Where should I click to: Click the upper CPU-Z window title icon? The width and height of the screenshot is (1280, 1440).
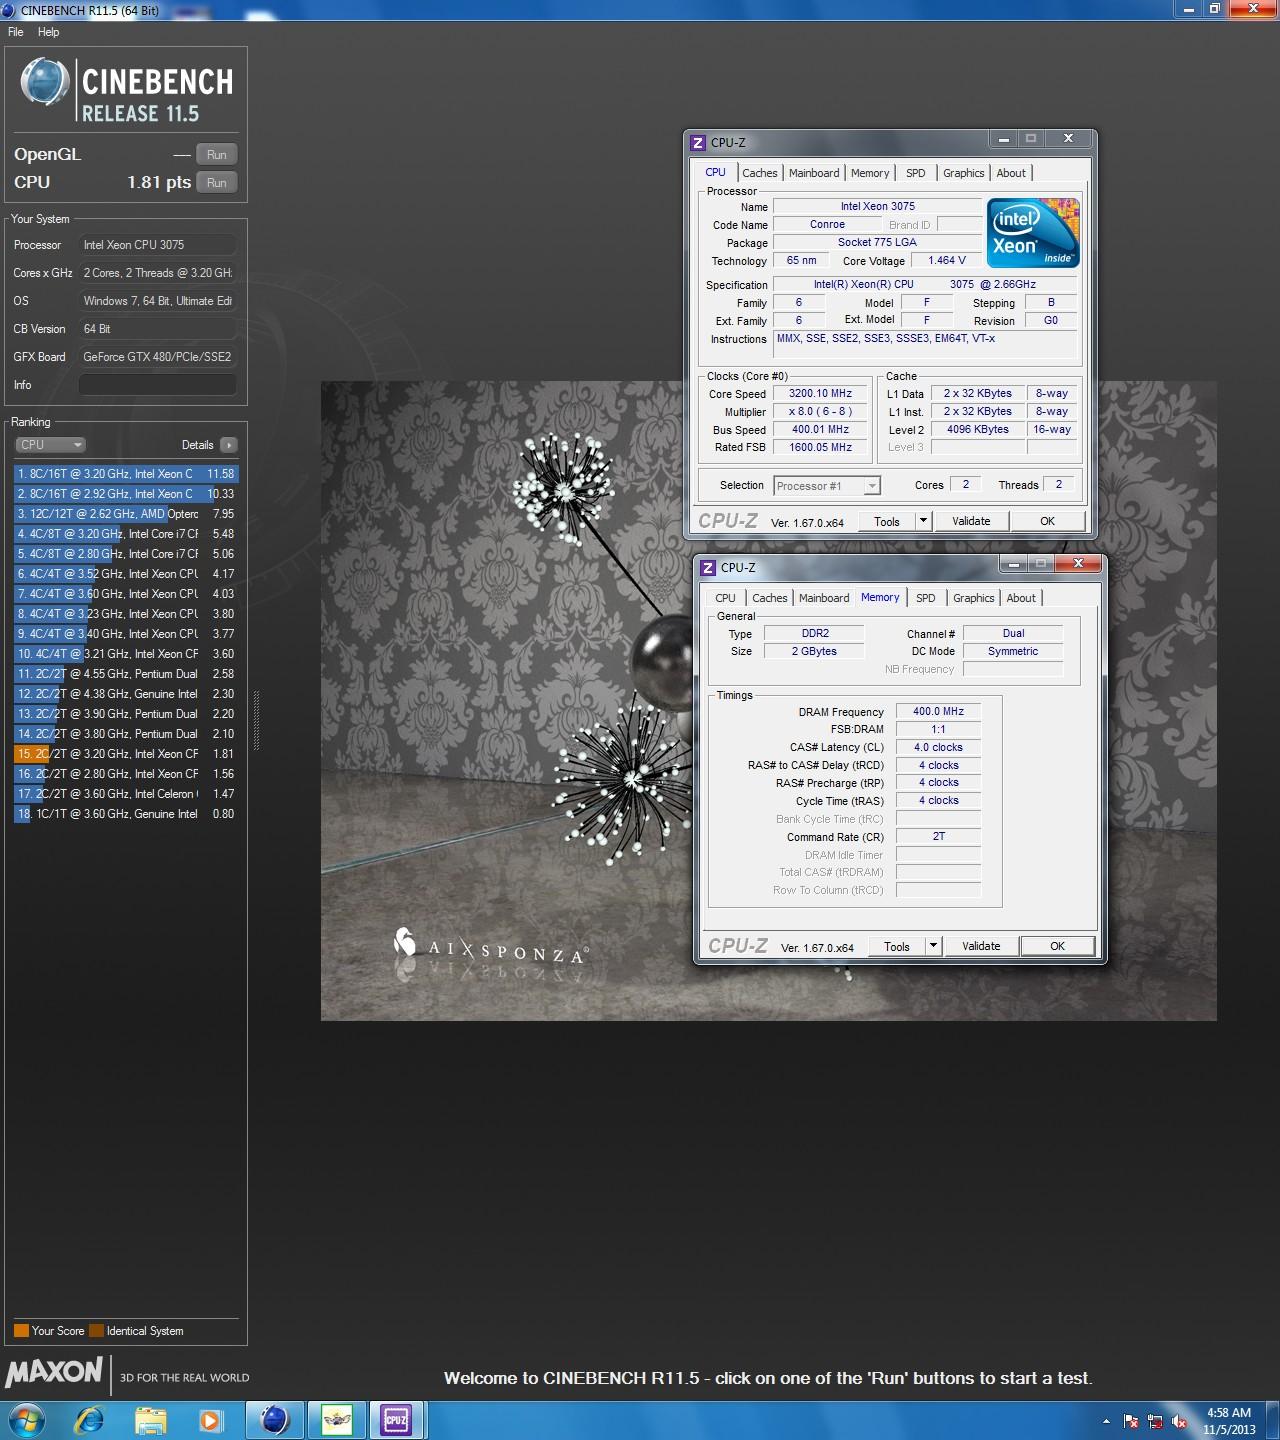pyautogui.click(x=698, y=143)
